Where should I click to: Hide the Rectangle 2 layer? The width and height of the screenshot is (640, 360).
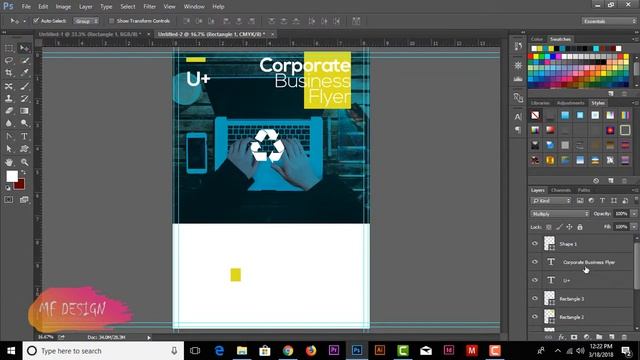click(x=535, y=316)
